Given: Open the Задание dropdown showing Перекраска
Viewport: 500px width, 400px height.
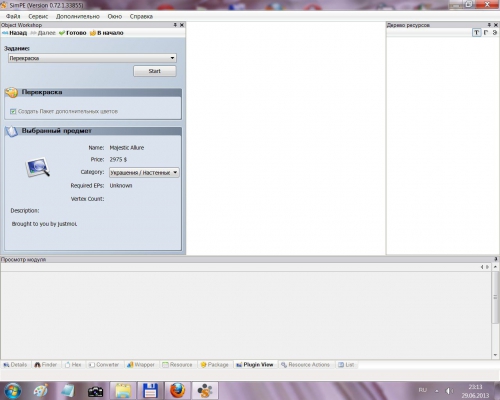Looking at the screenshot, I should 92,58.
